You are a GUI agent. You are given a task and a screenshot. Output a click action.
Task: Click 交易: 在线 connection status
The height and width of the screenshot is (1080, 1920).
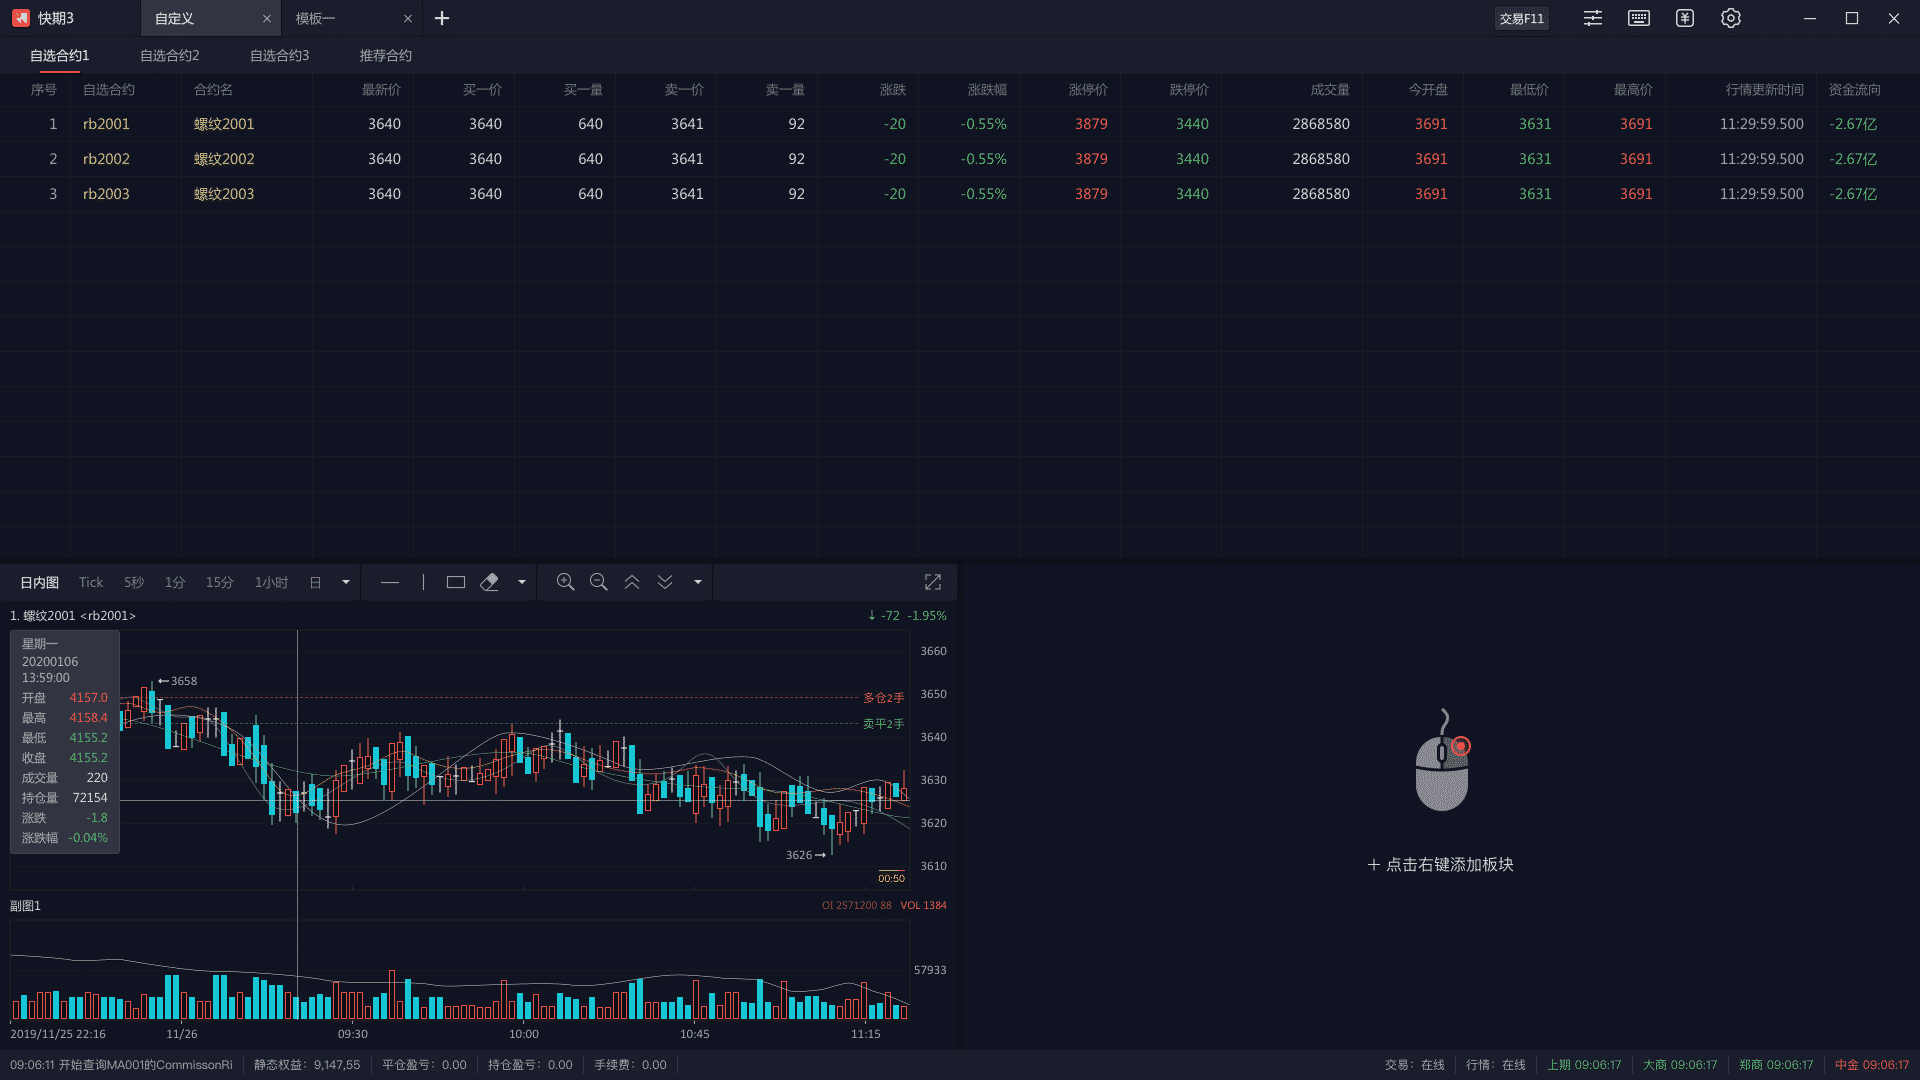click(x=1415, y=1065)
